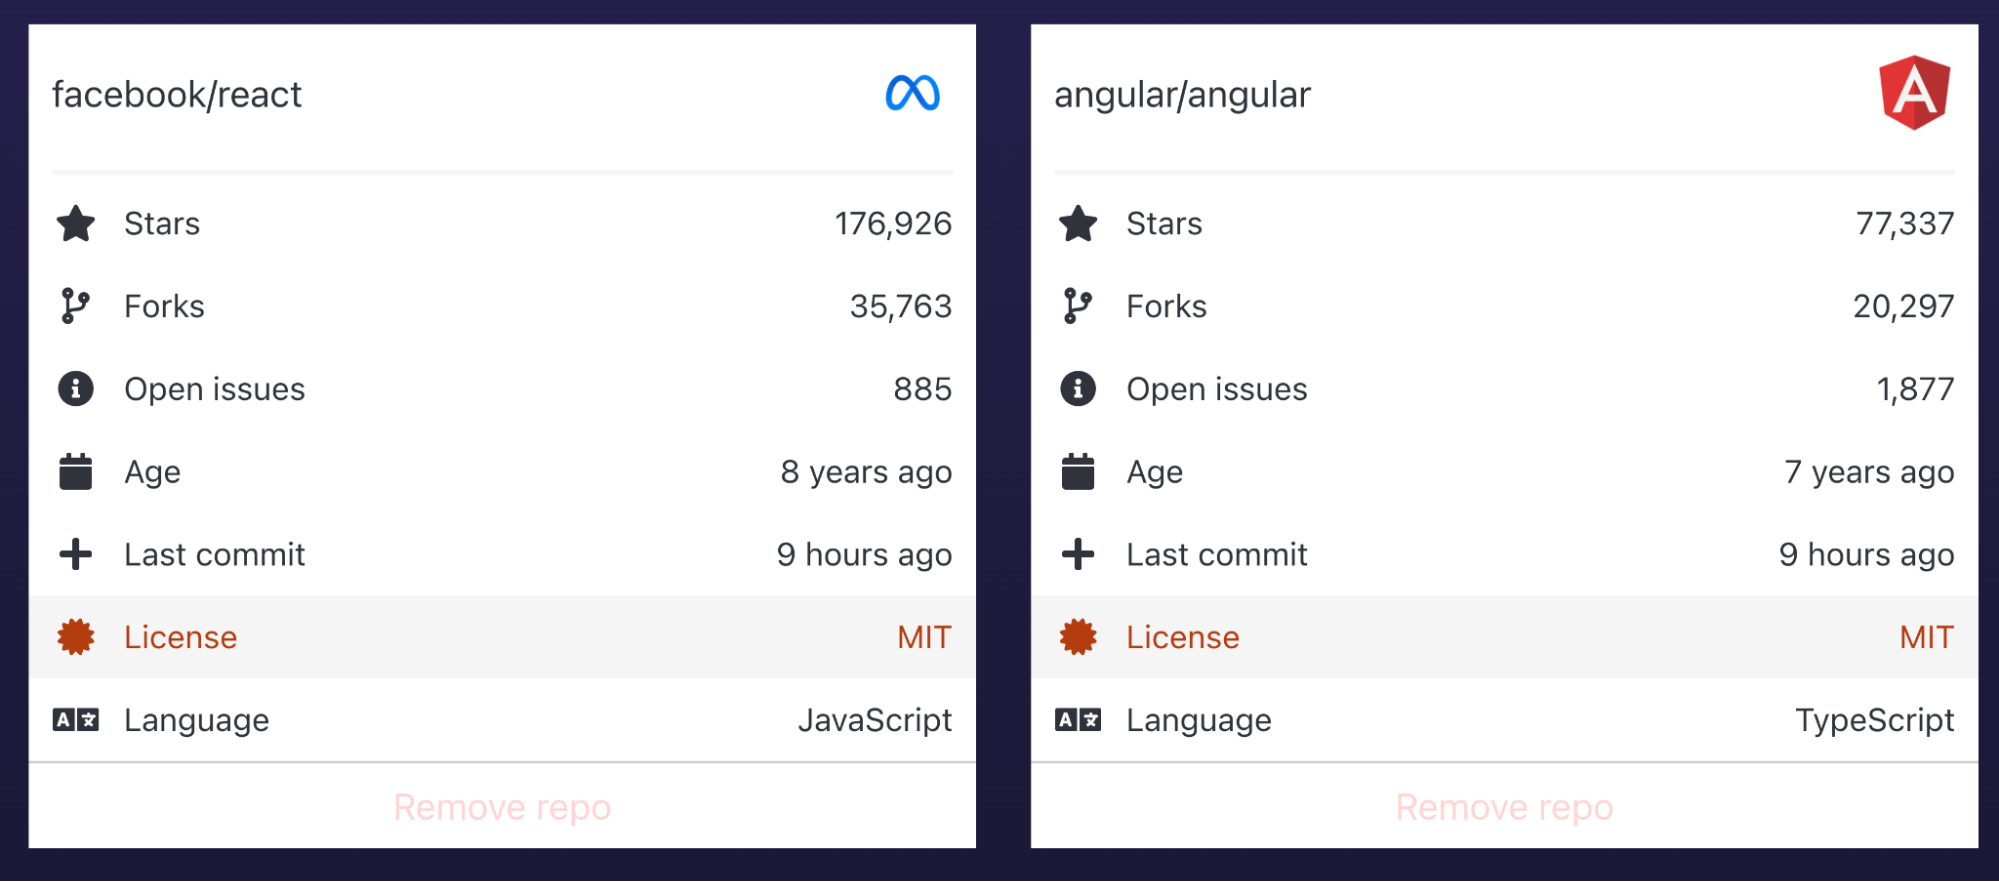Click the MIT value for angular/angular
The width and height of the screenshot is (1999, 882).
pyautogui.click(x=1926, y=637)
